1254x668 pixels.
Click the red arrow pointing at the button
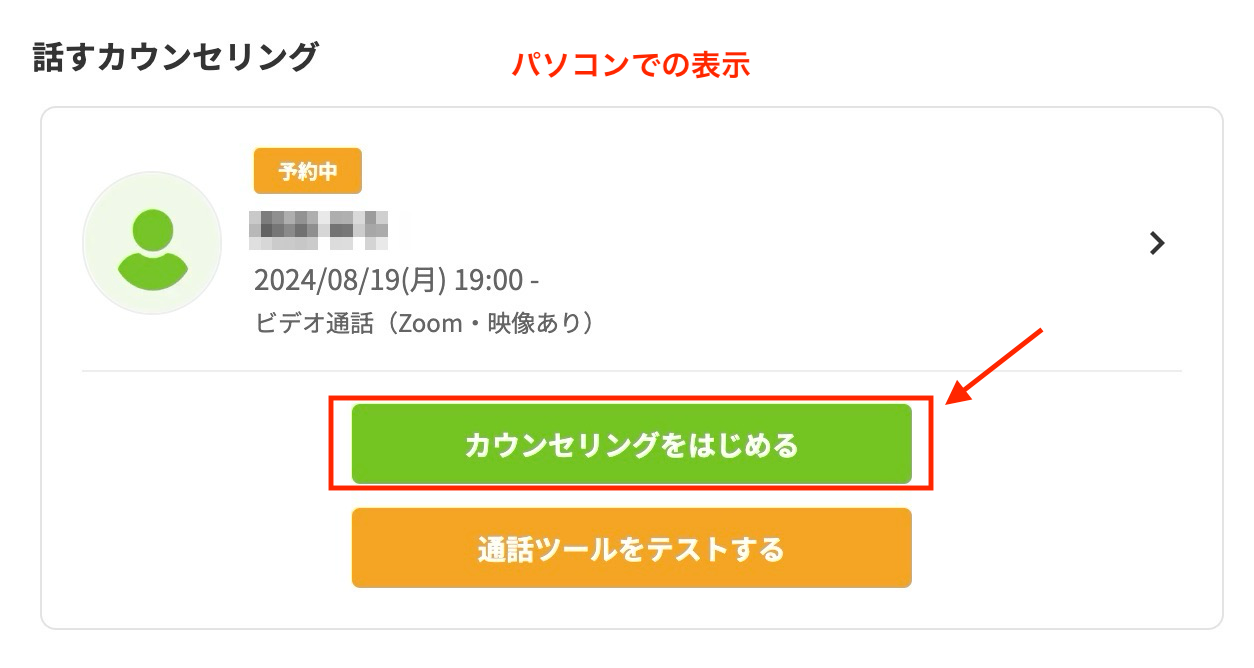click(x=994, y=366)
